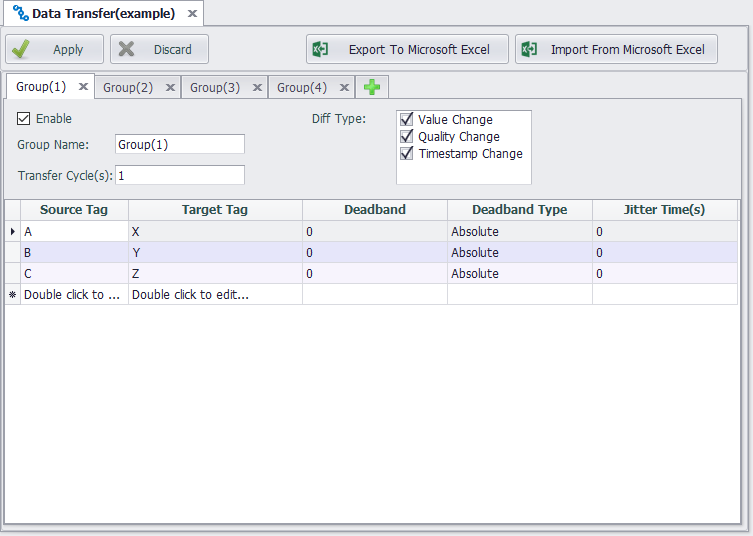
Task: Discard changes with the Discard button
Action: tap(159, 50)
